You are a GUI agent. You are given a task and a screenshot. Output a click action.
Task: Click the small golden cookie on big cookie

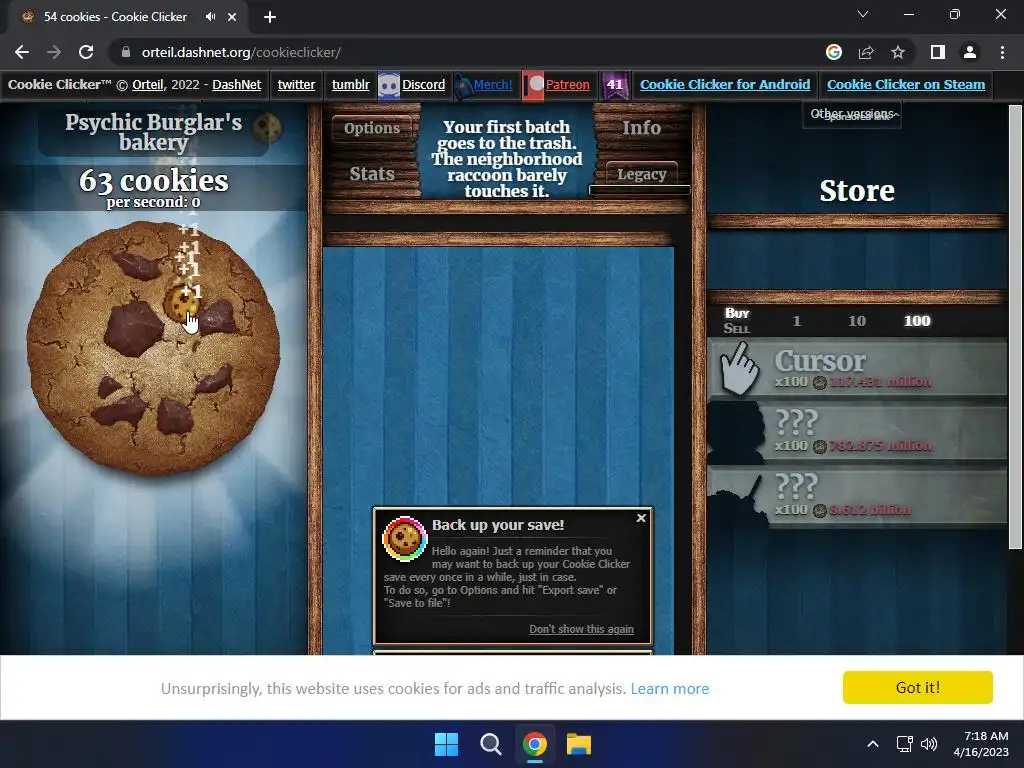click(x=180, y=302)
